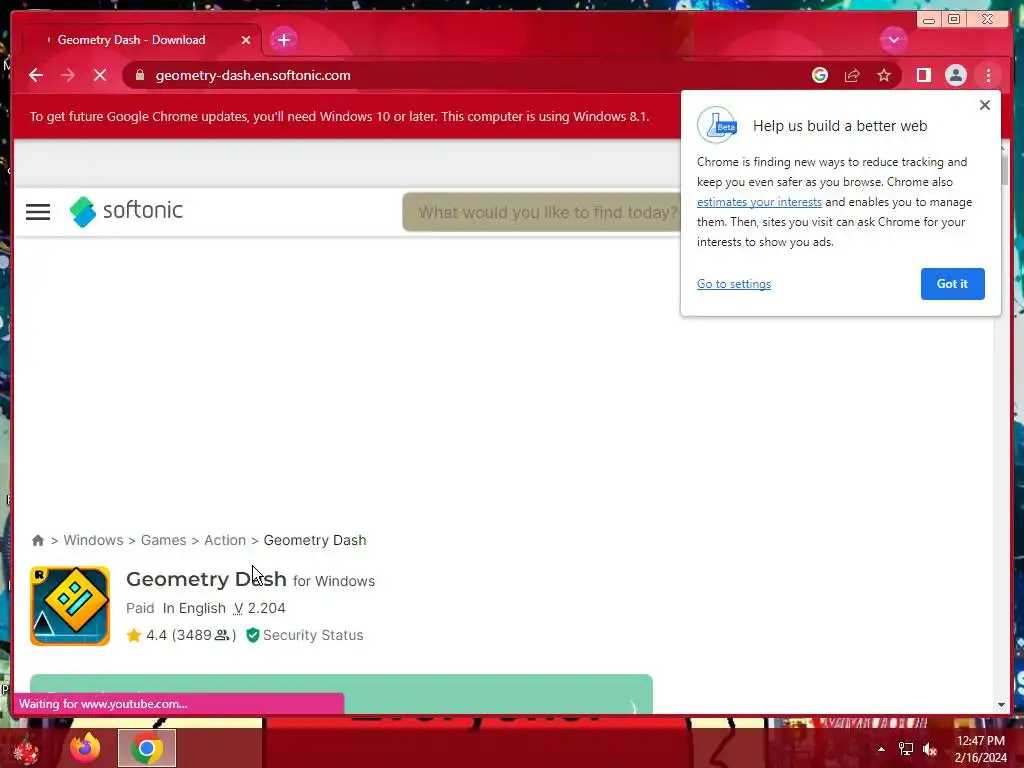Open the Chrome side panel icon
The image size is (1024, 768).
(923, 75)
